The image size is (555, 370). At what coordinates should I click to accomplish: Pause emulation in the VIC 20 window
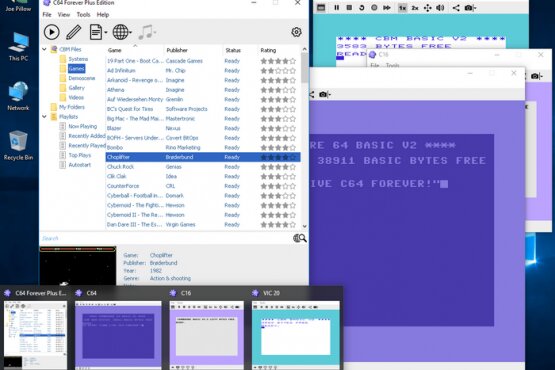337,7
